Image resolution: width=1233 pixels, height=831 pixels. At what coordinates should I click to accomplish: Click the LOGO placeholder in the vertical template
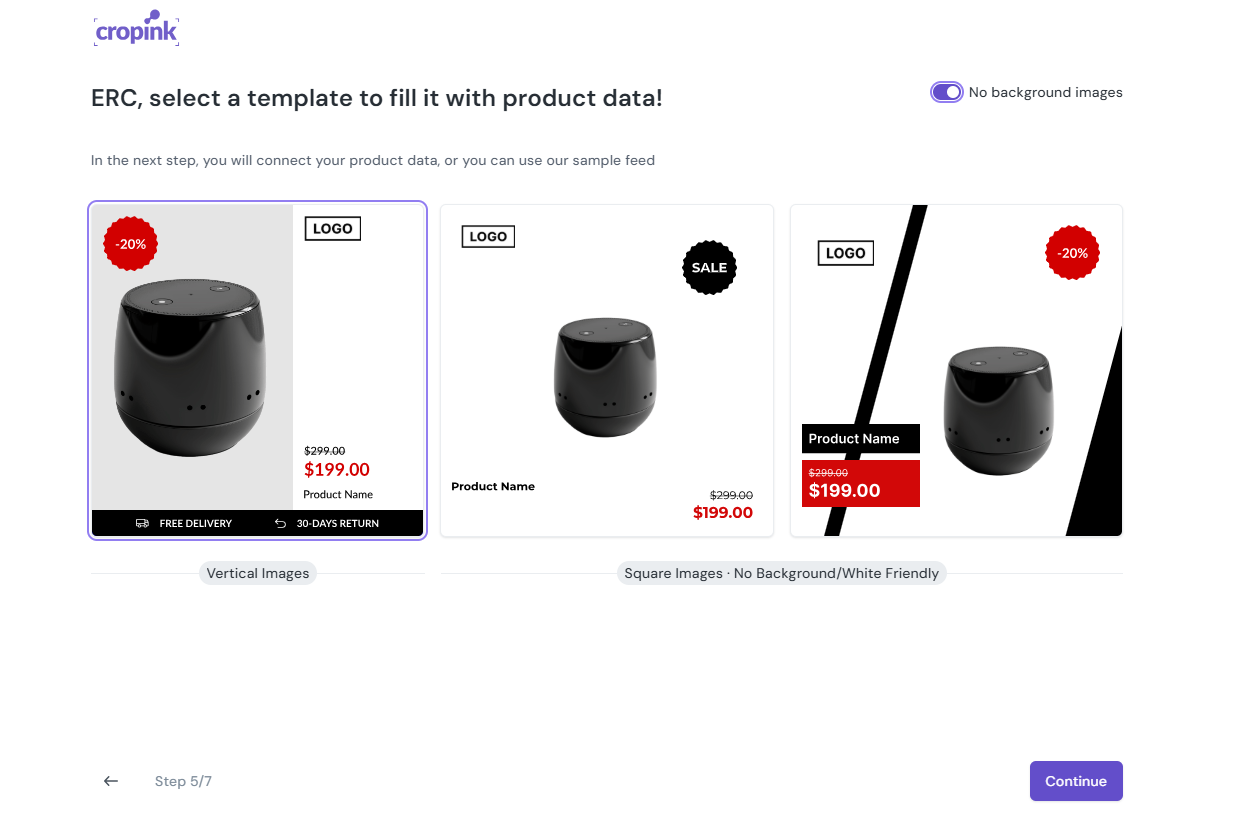pos(332,229)
